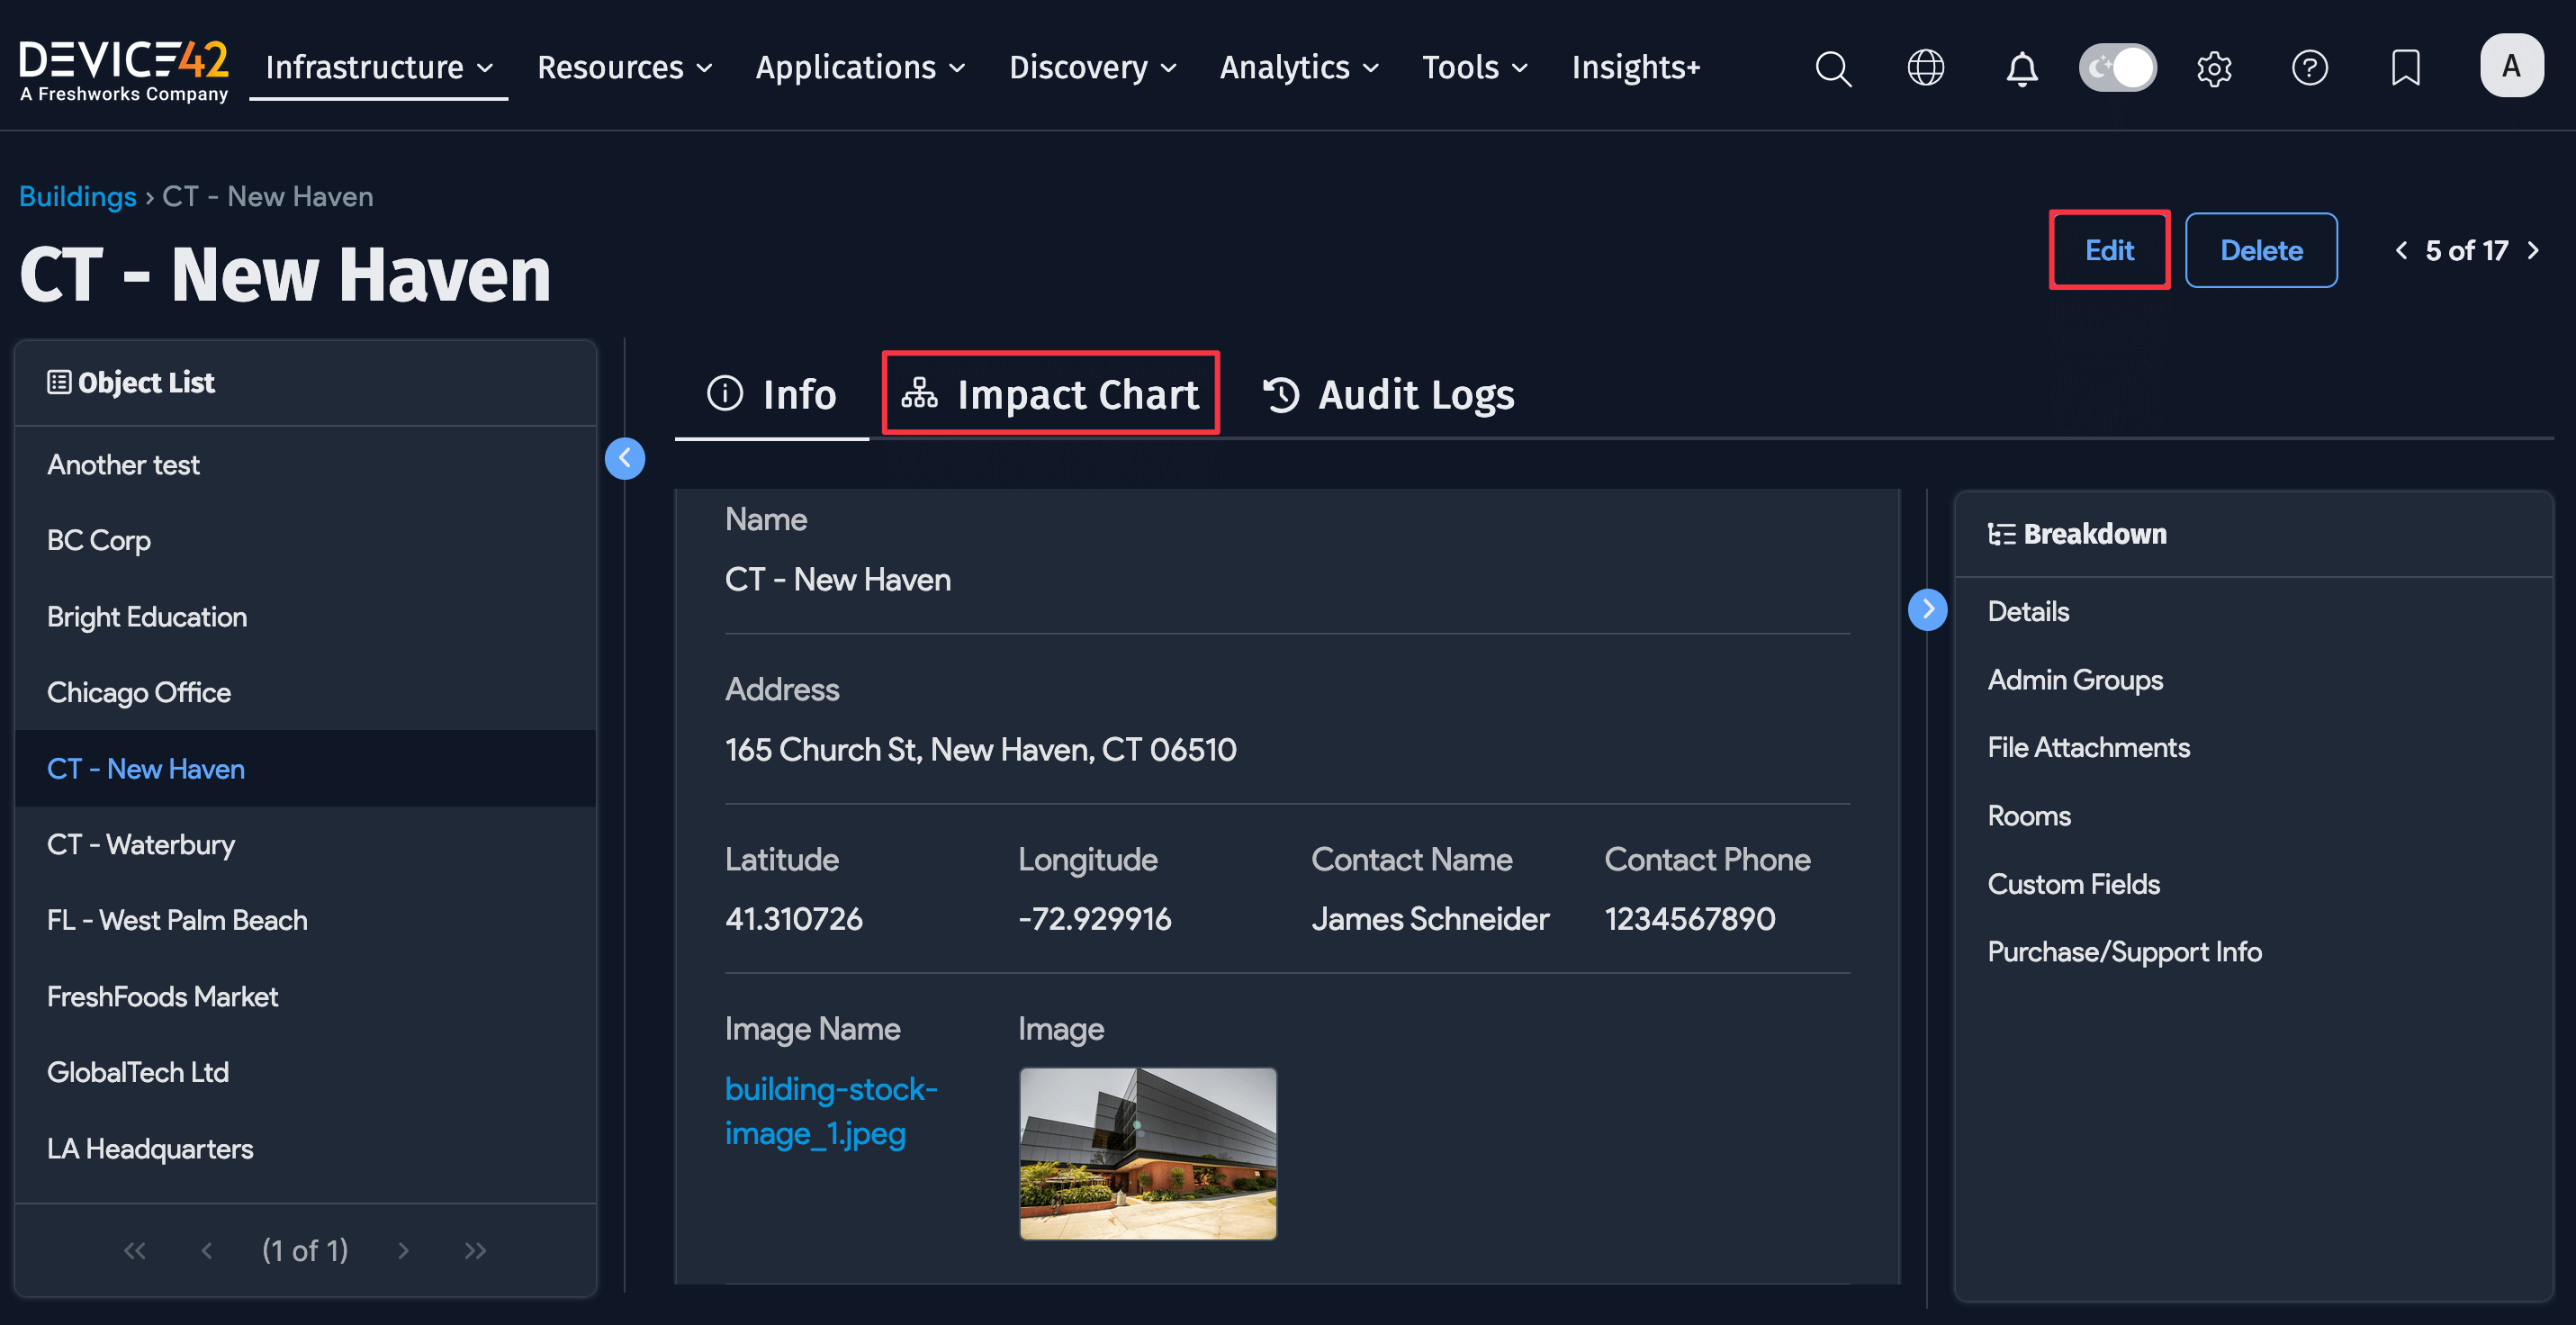Viewport: 2576px width, 1325px height.
Task: Click the Edit button
Action: click(2108, 250)
